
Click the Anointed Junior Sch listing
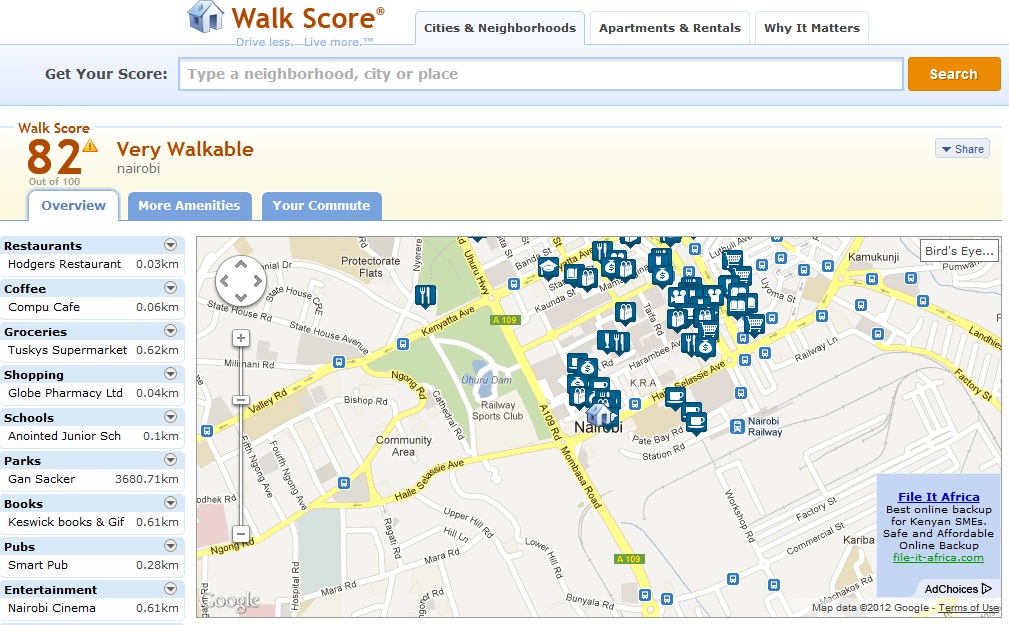[93, 436]
